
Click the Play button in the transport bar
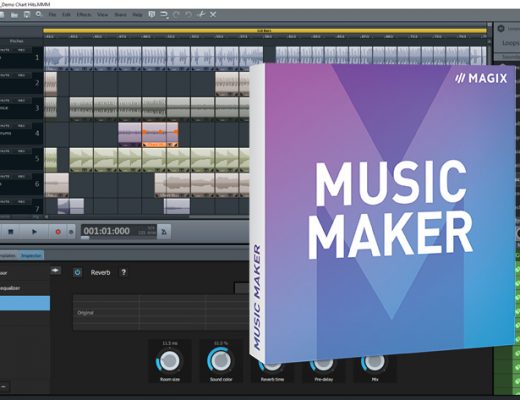tap(34, 232)
